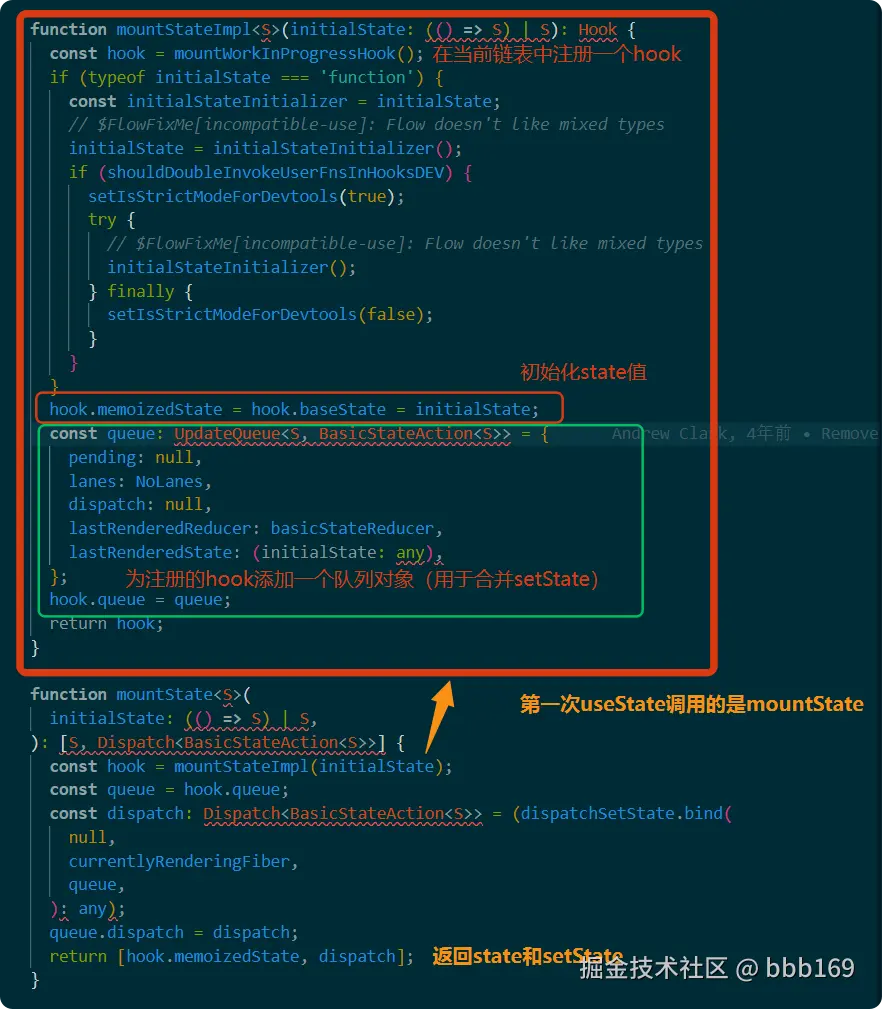Click the "hook.queue = queue;" line

pos(140,600)
